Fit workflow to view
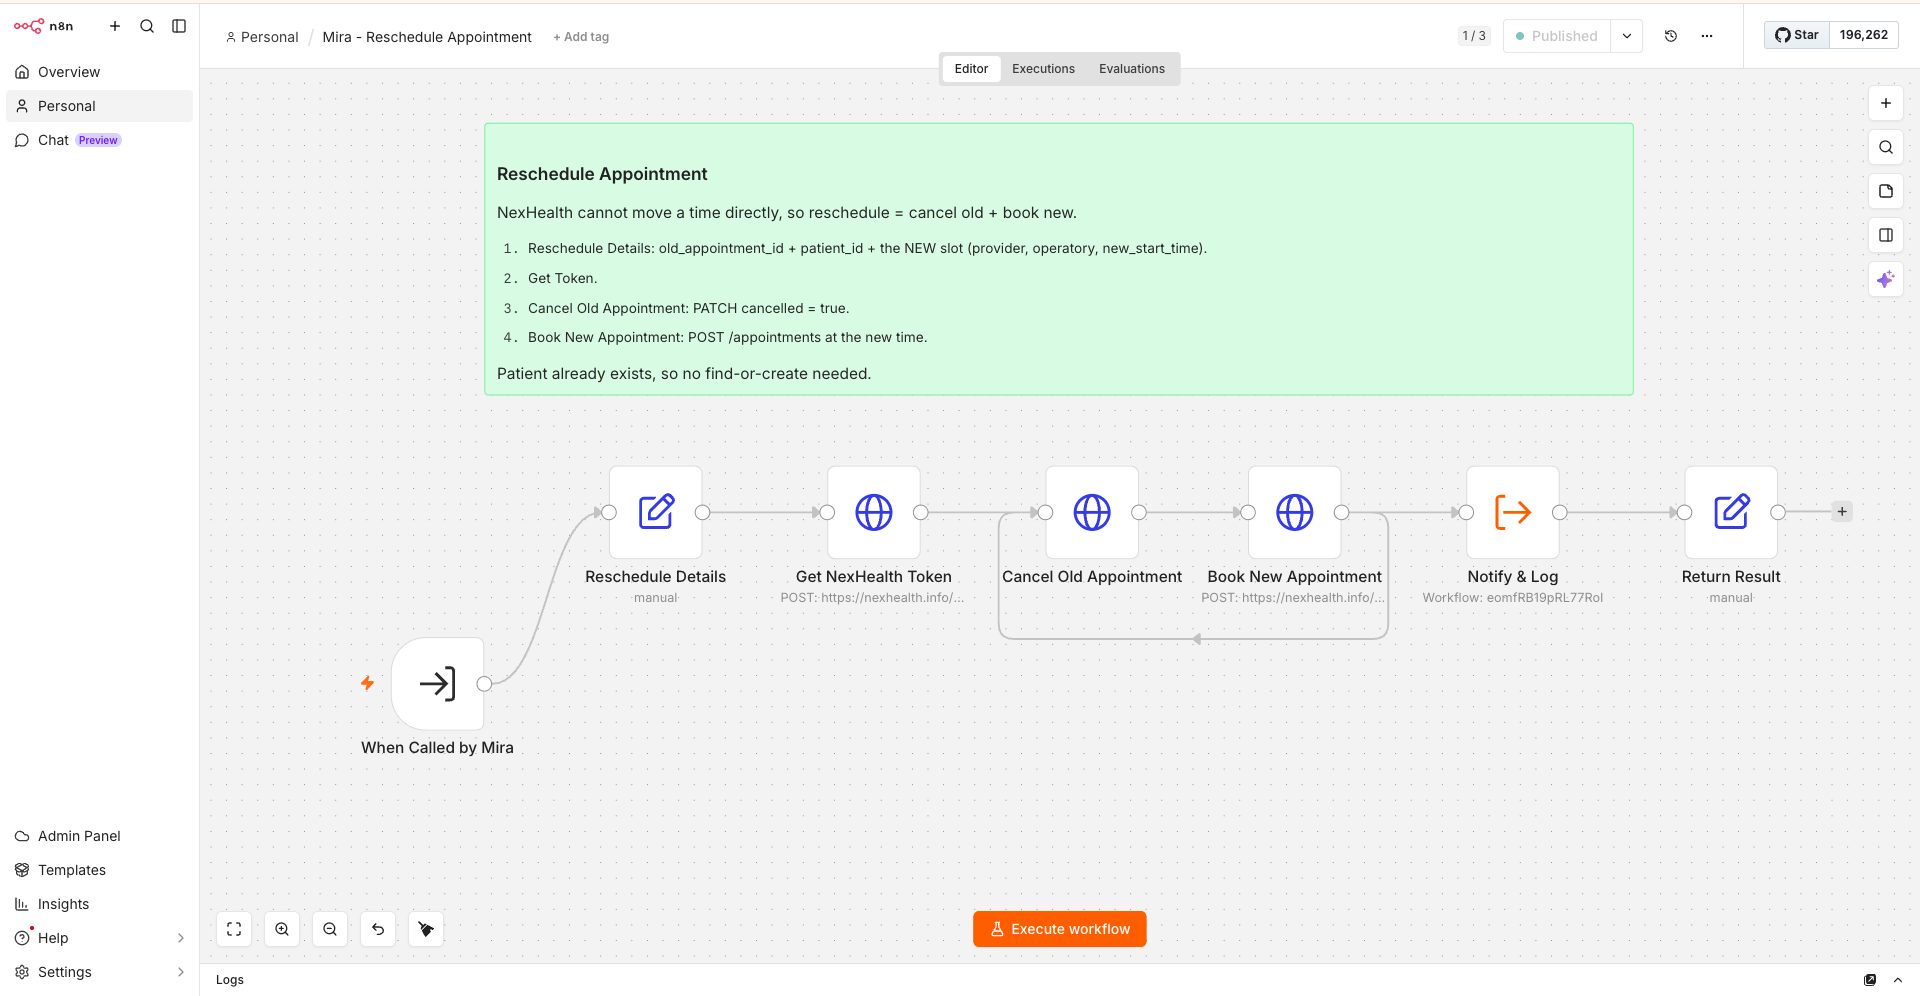The image size is (1920, 996). tap(234, 929)
